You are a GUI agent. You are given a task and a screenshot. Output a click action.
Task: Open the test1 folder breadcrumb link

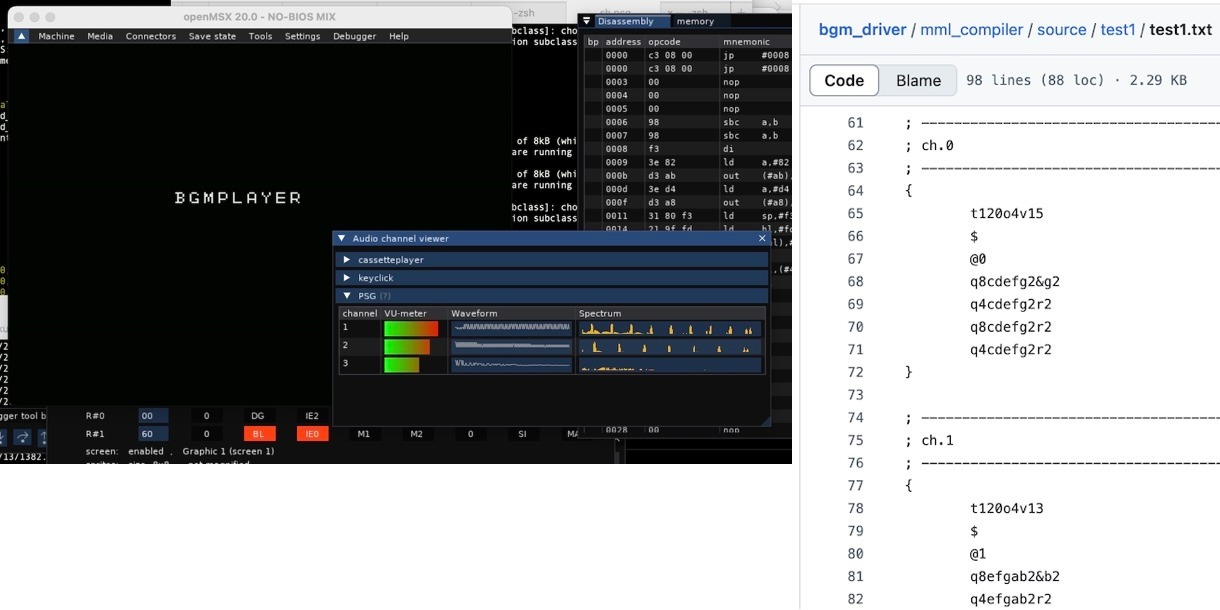[1118, 29]
